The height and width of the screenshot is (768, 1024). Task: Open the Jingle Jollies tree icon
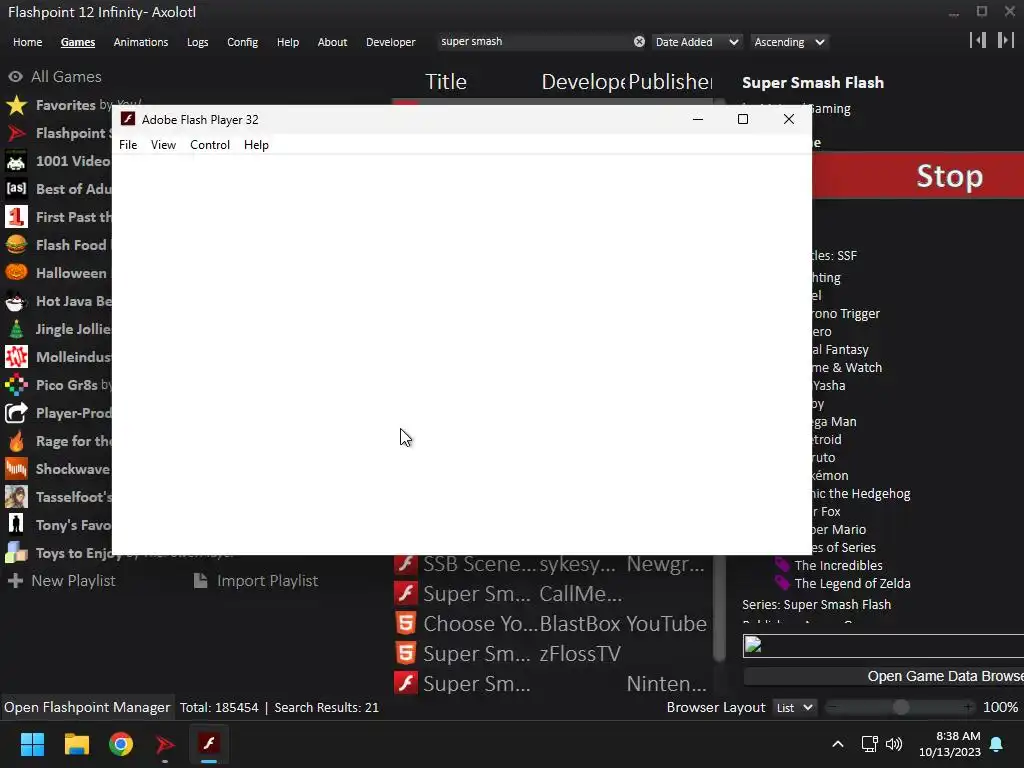tap(16, 329)
